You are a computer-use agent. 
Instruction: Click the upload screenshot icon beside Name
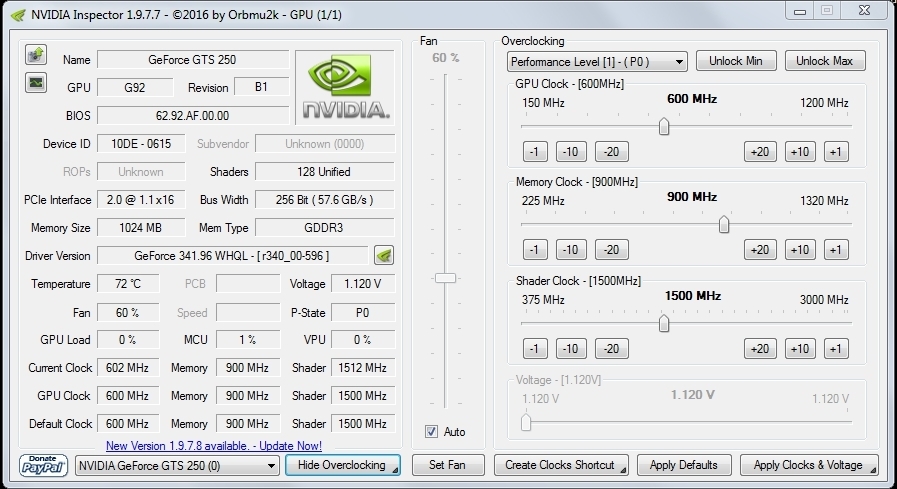tap(36, 55)
